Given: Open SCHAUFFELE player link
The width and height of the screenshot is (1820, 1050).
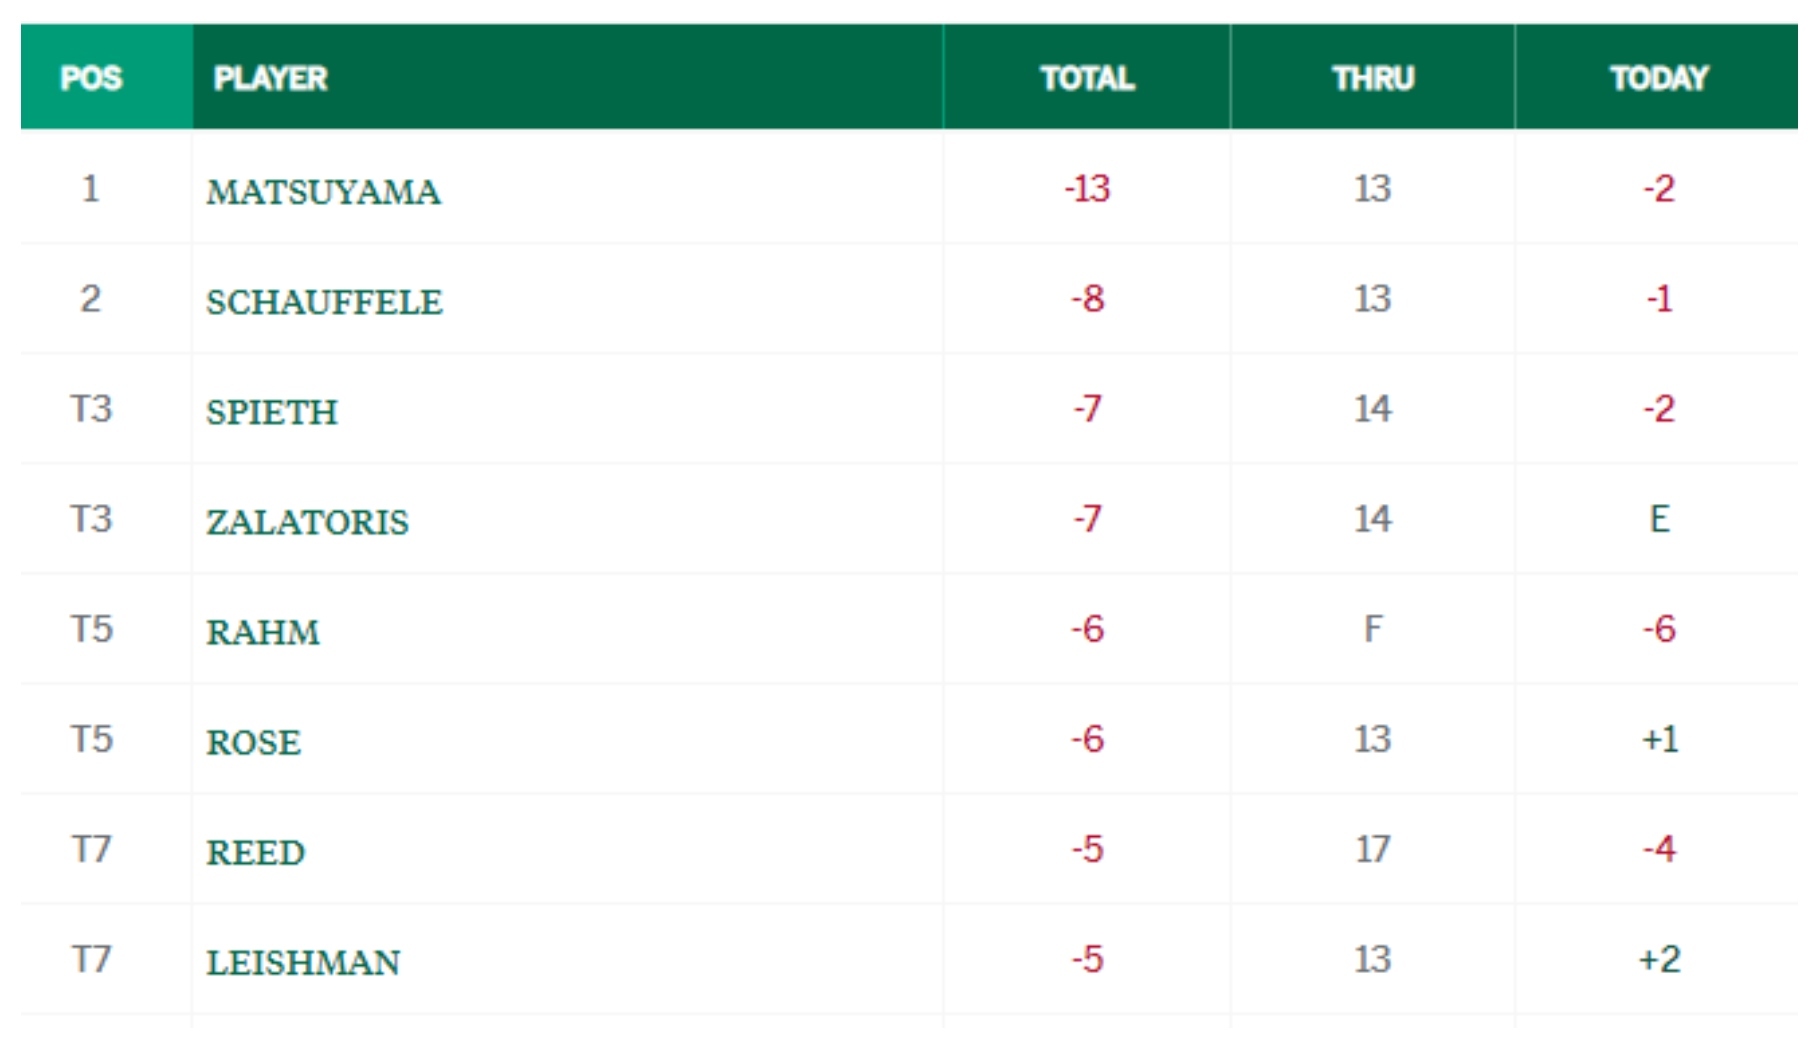Looking at the screenshot, I should 324,301.
